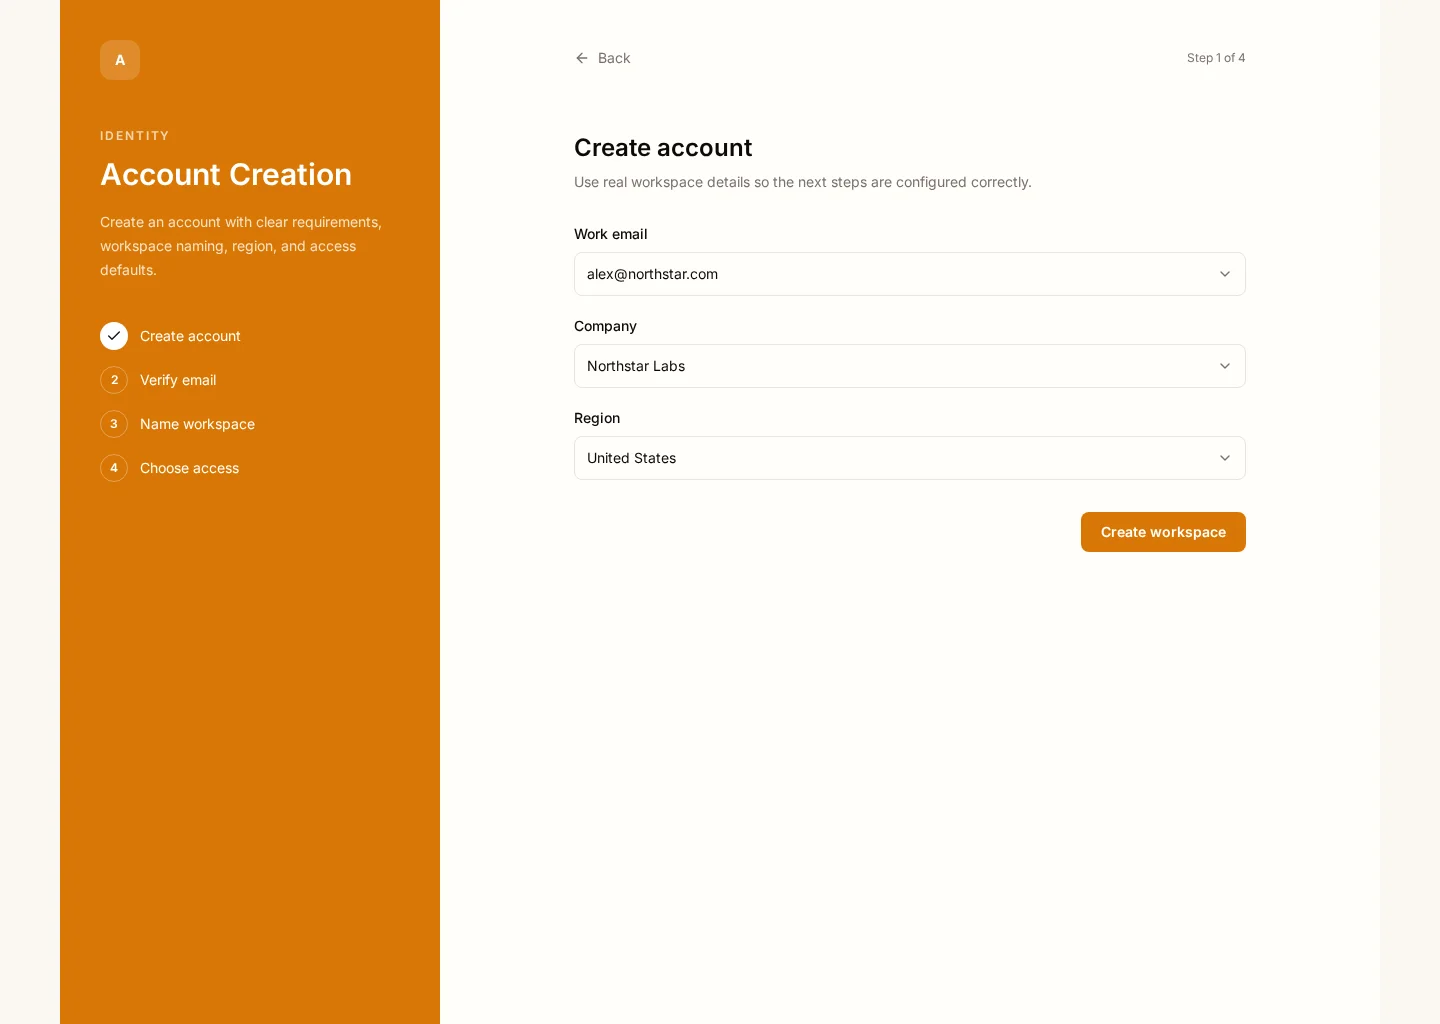The image size is (1440, 1024).
Task: Click the step 4 circle for Choose access
Action: tap(114, 468)
